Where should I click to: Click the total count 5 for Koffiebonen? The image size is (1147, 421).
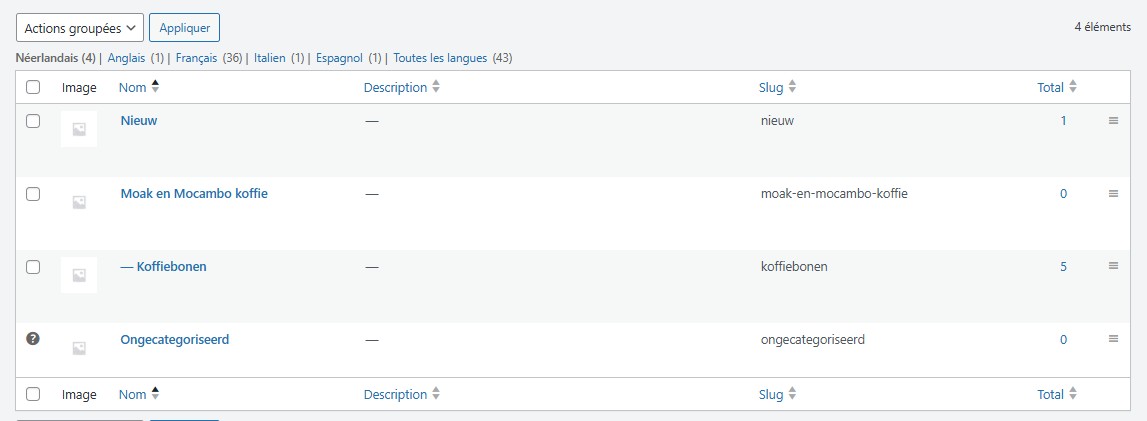(1063, 267)
